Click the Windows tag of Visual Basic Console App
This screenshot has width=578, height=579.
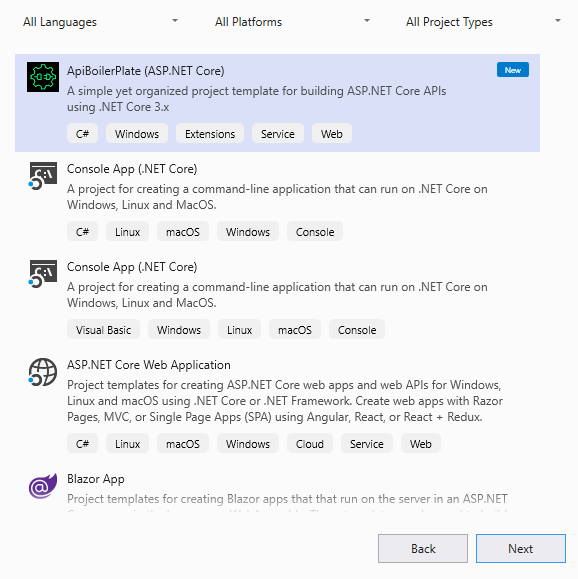[179, 329]
